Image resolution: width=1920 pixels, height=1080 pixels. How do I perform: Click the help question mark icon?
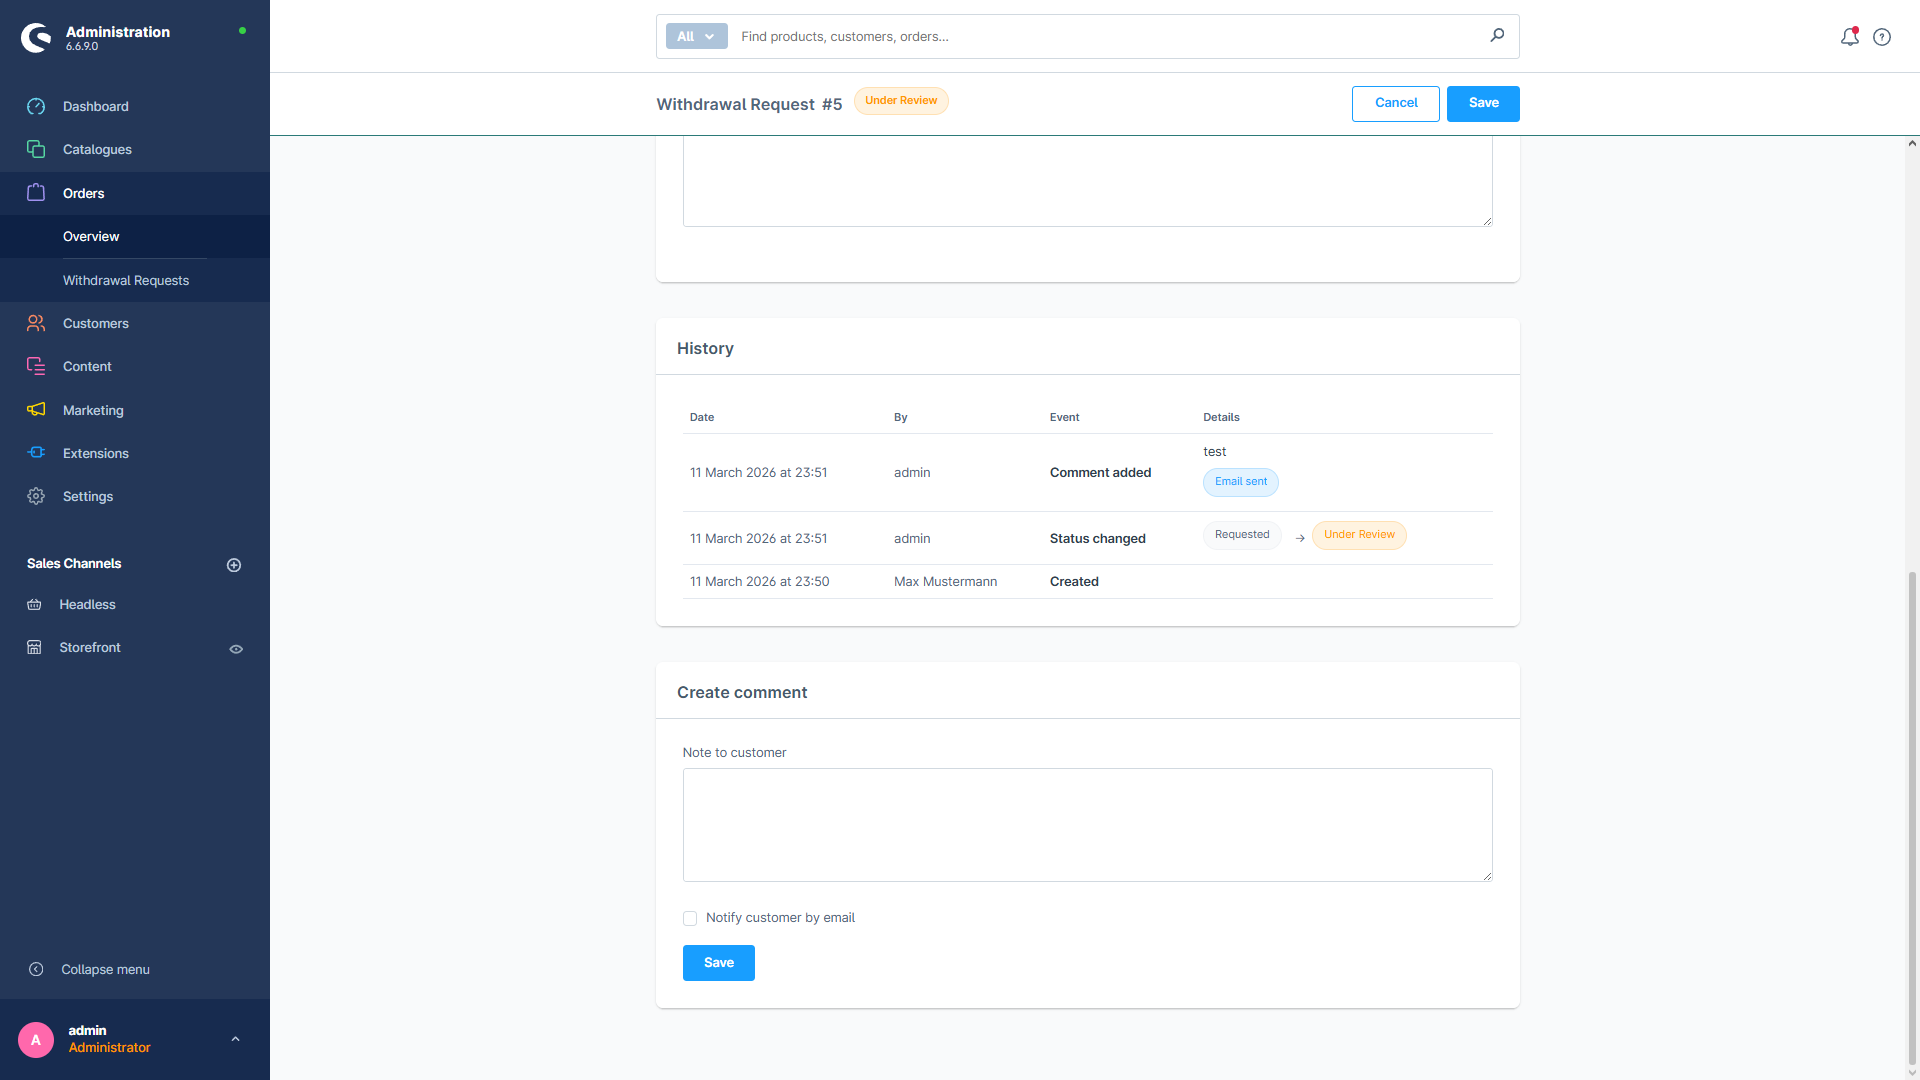[x=1882, y=37]
